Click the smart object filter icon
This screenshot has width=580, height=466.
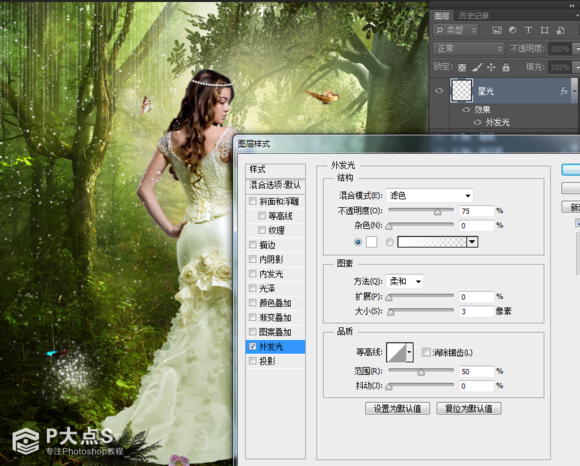pyautogui.click(x=560, y=30)
